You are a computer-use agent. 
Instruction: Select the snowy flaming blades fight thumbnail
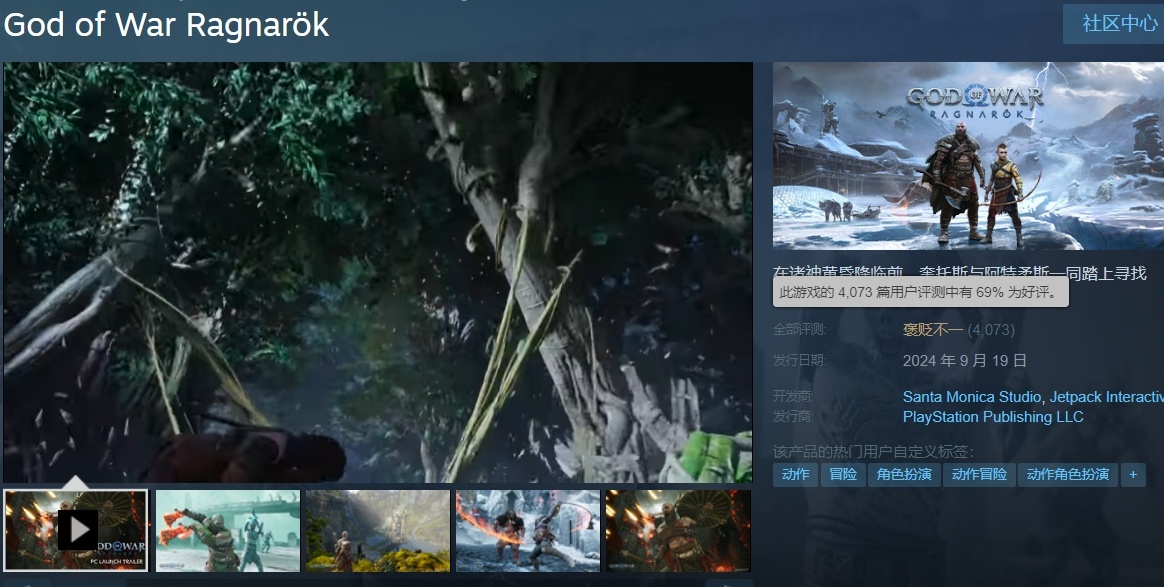[528, 530]
